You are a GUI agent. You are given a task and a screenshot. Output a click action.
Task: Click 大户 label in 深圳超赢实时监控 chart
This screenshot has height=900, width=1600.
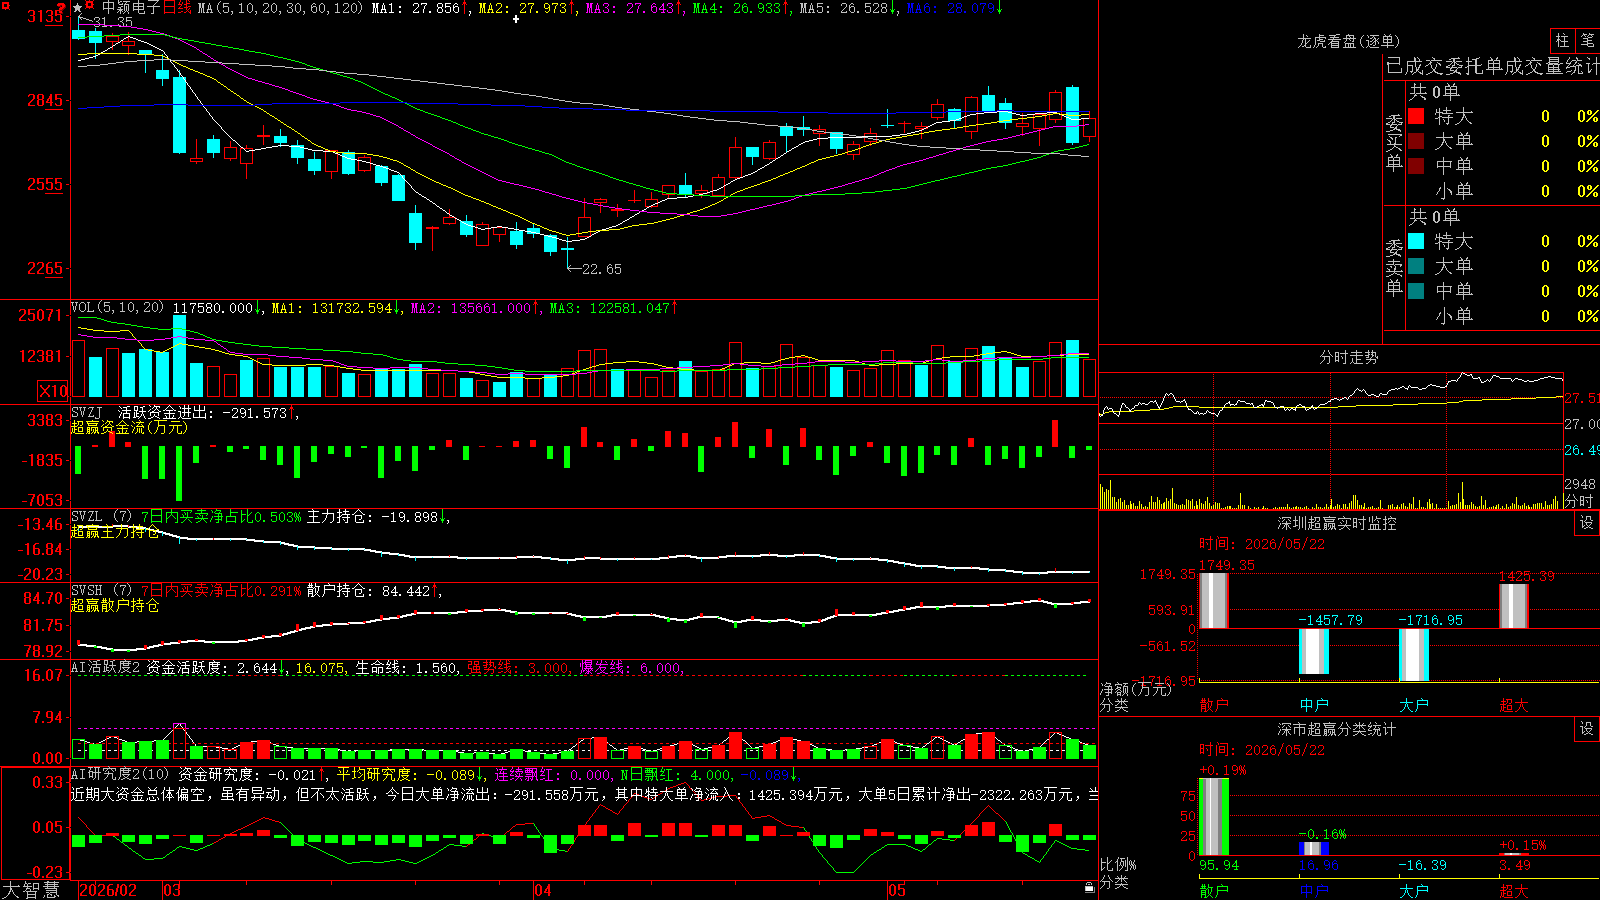coord(1414,705)
